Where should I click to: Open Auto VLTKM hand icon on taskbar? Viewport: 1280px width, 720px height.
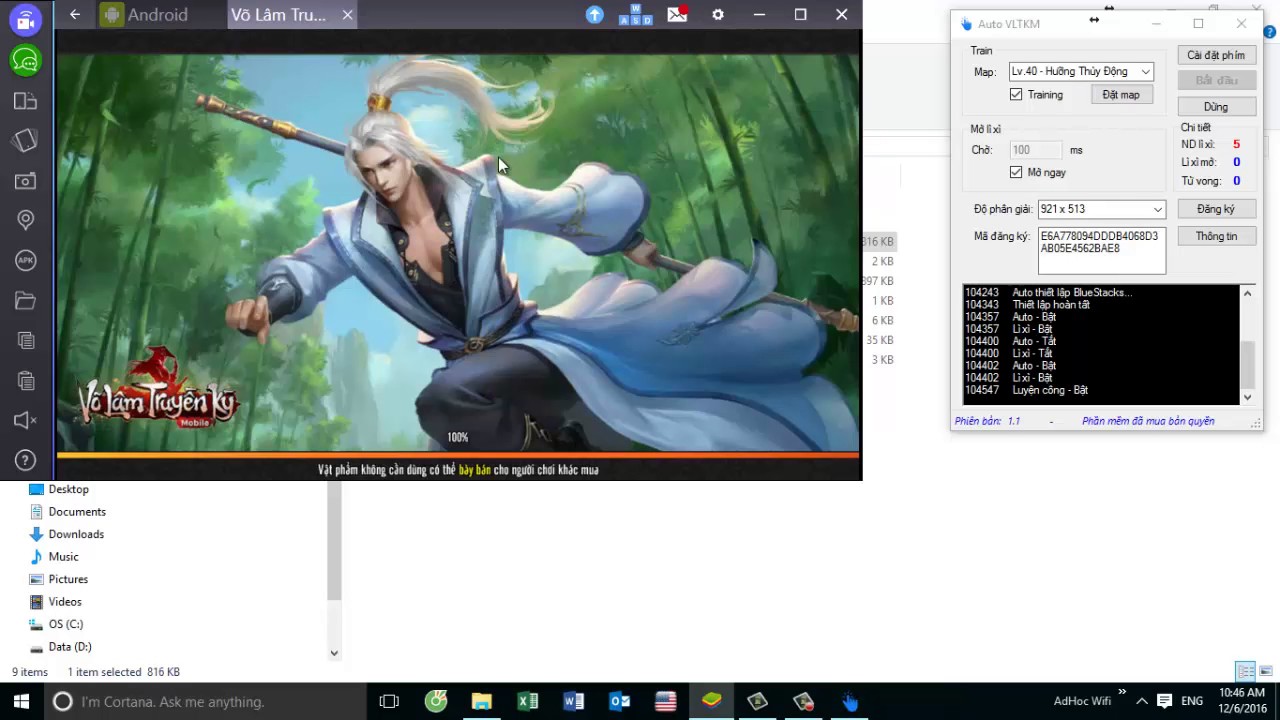849,701
